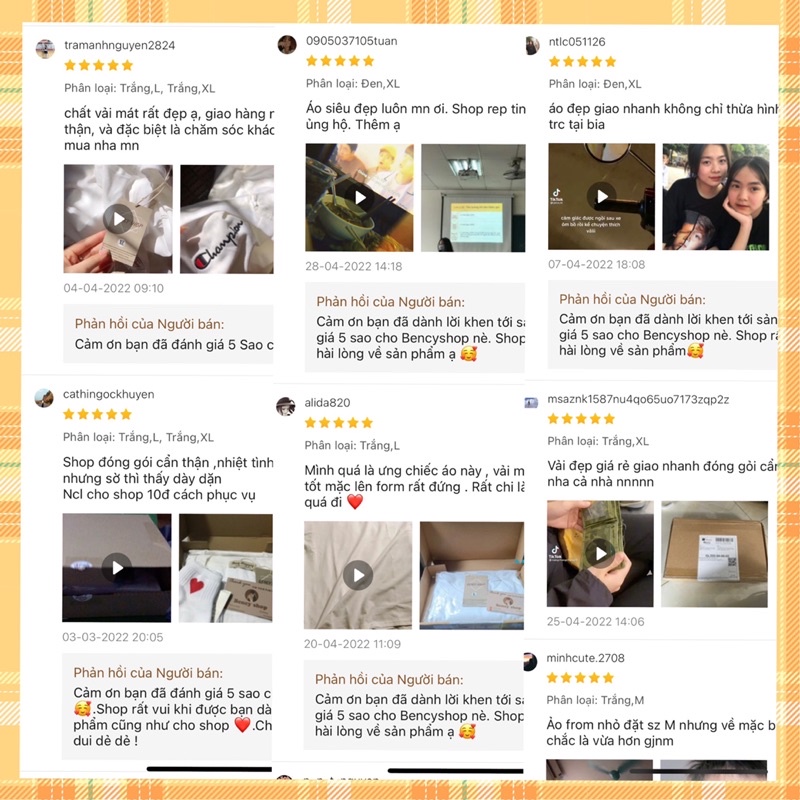Select username minhcute.2708
Image resolution: width=800 pixels, height=800 pixels.
click(x=585, y=658)
